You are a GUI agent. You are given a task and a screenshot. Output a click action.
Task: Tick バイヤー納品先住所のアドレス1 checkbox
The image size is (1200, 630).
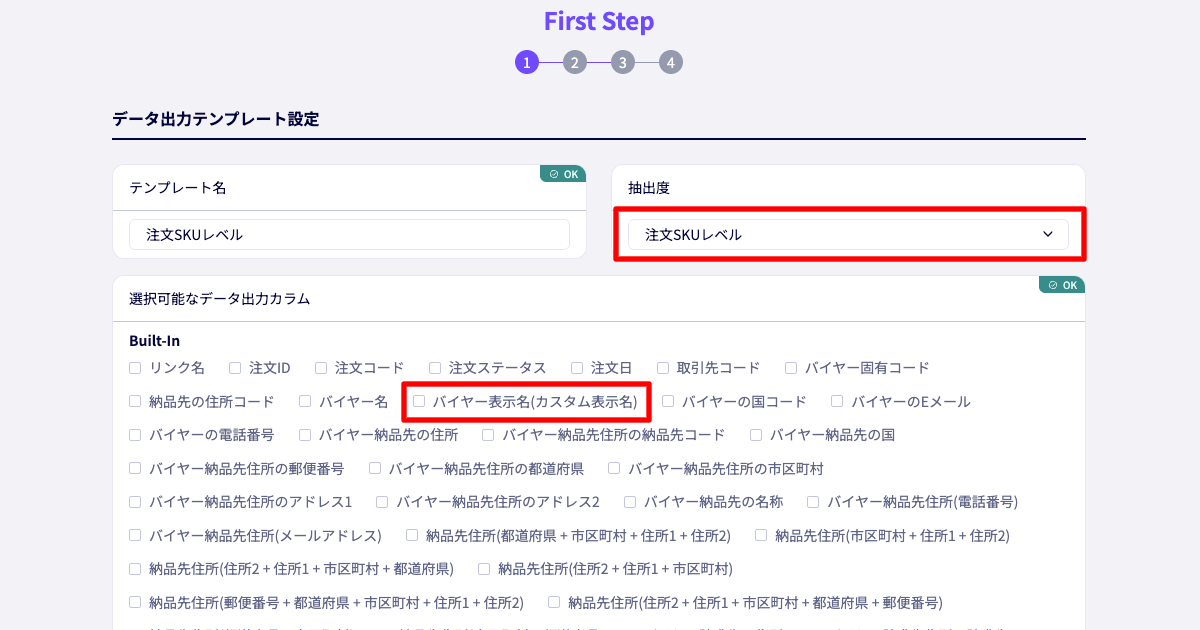coord(135,502)
